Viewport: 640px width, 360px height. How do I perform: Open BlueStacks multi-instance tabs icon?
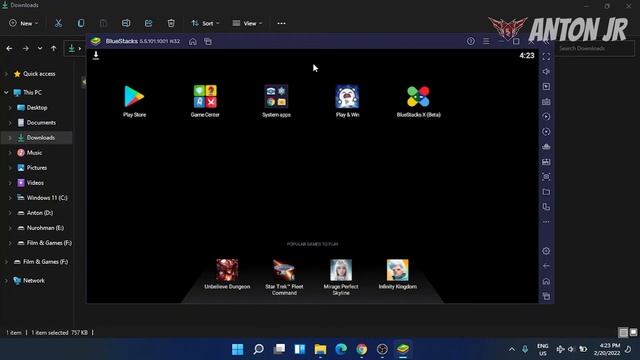[x=208, y=41]
